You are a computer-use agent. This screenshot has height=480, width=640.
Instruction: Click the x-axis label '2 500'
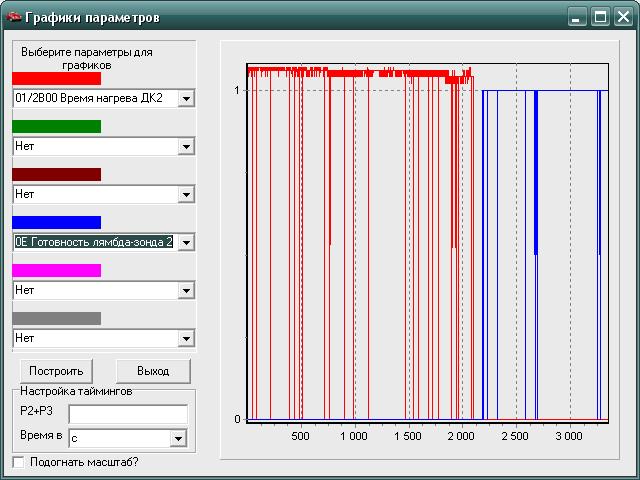coord(515,436)
